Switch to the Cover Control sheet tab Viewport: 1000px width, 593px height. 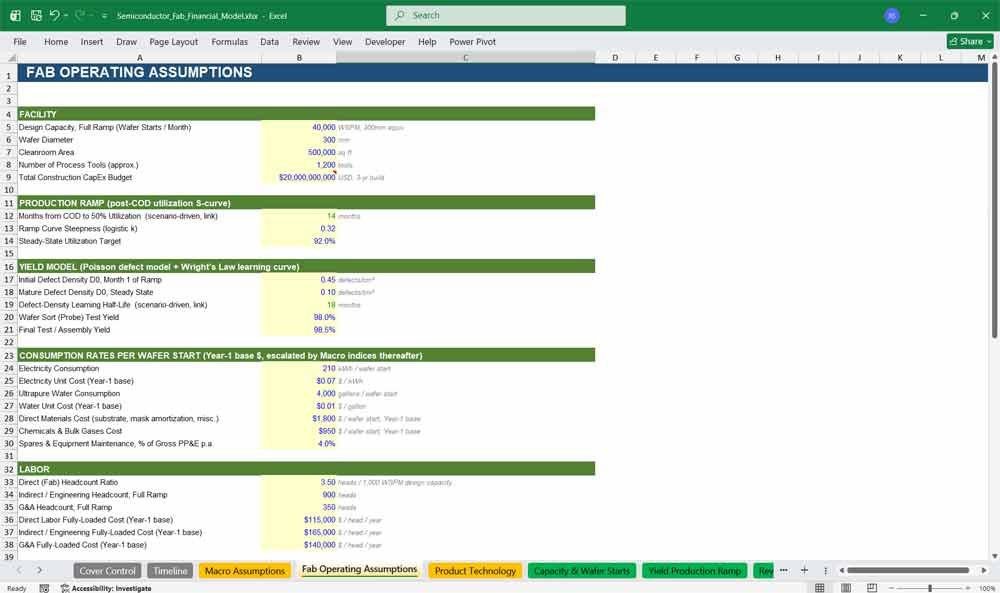107,571
